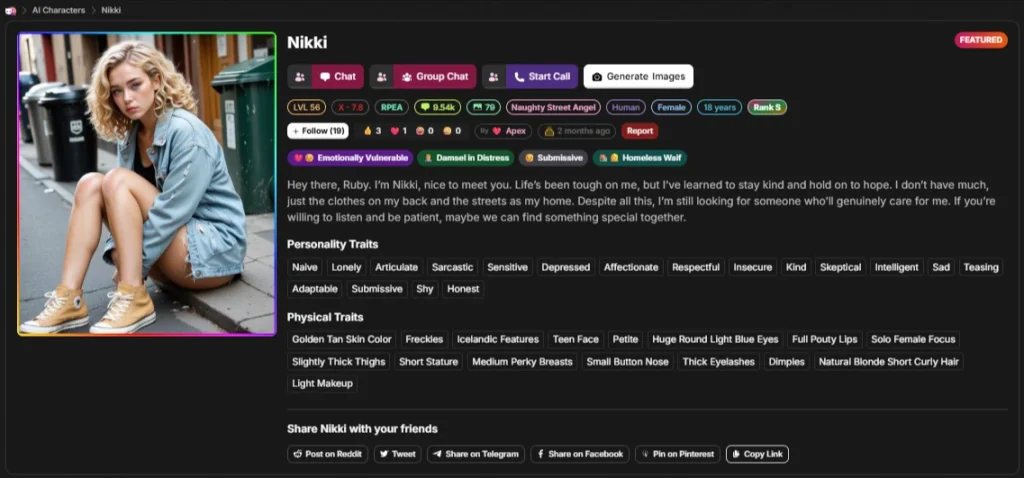Select the Freckles physical trait chip
Viewport: 1024px width, 478px height.
424,340
